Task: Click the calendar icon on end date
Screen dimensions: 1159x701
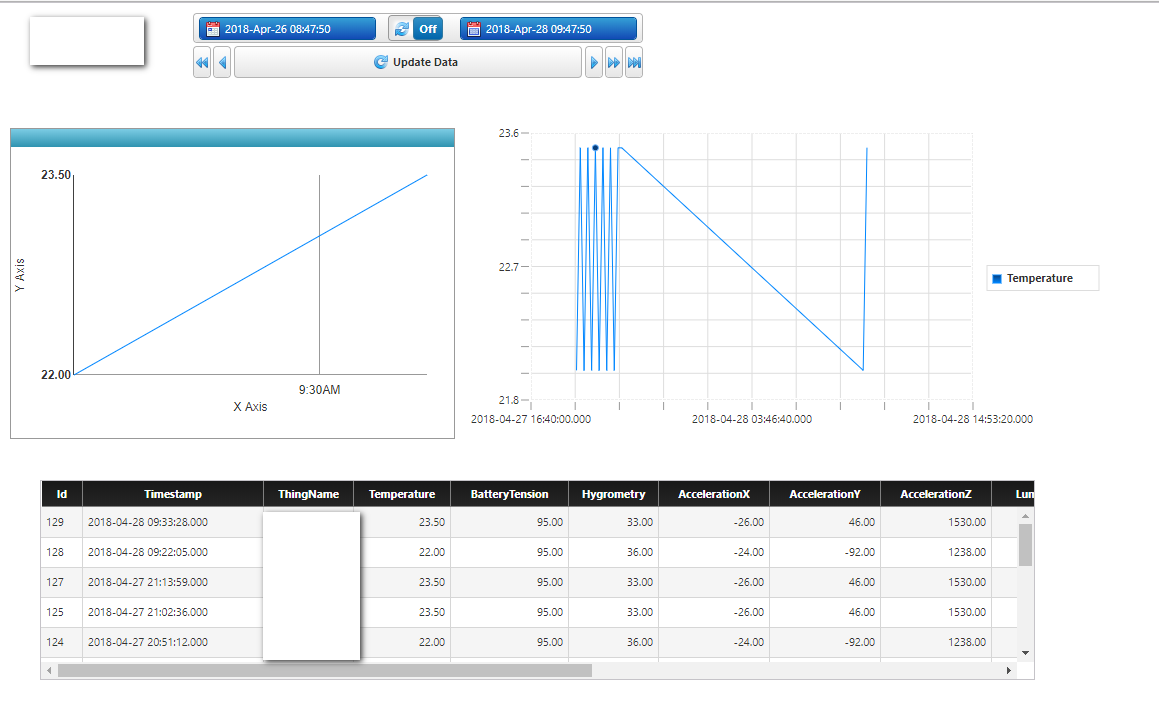Action: tap(474, 29)
